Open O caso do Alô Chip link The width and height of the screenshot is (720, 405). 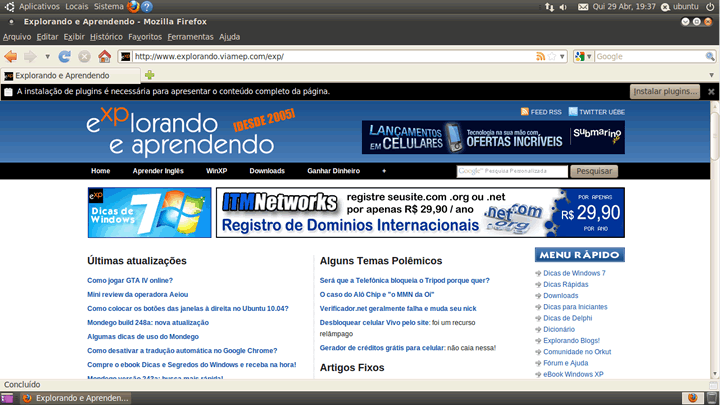[377, 295]
